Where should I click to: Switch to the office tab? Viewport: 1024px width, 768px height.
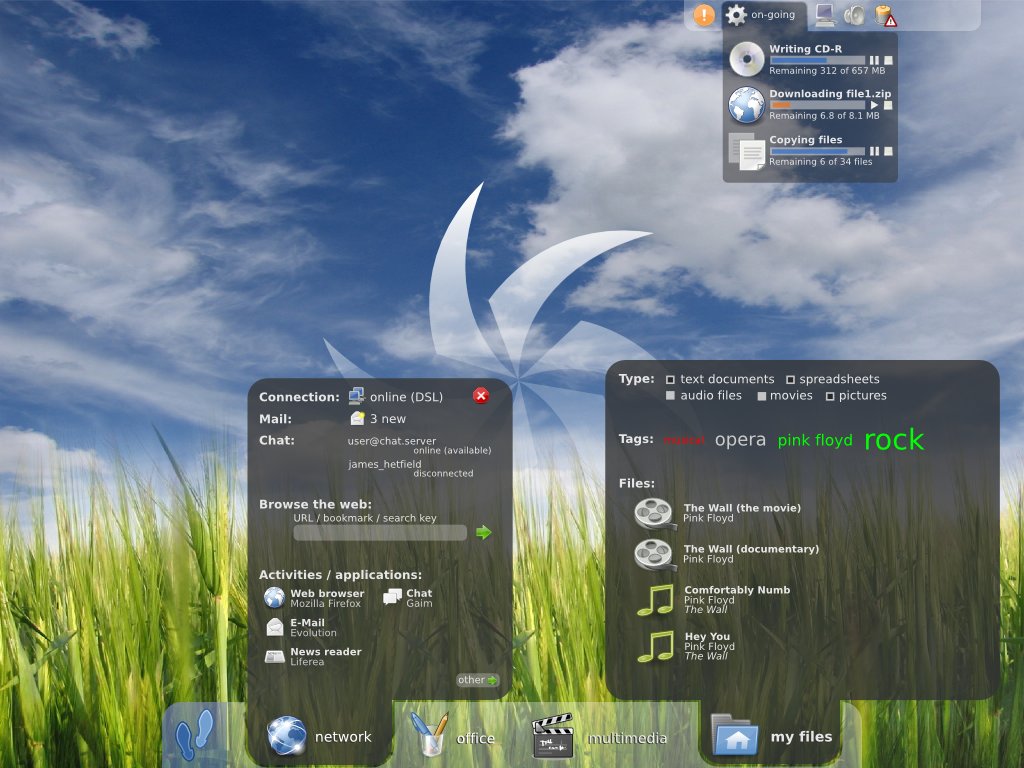[x=453, y=738]
